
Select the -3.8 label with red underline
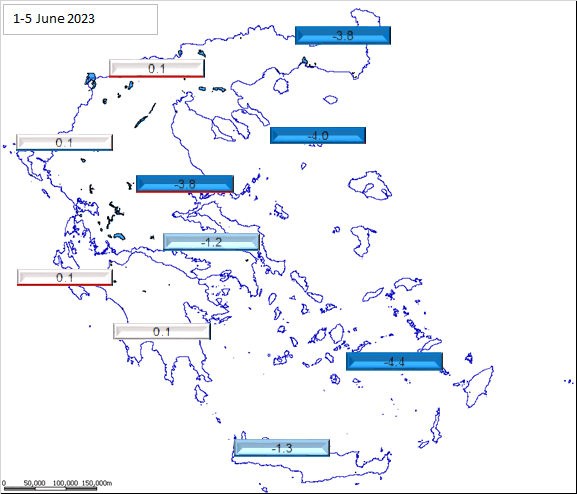point(185,184)
